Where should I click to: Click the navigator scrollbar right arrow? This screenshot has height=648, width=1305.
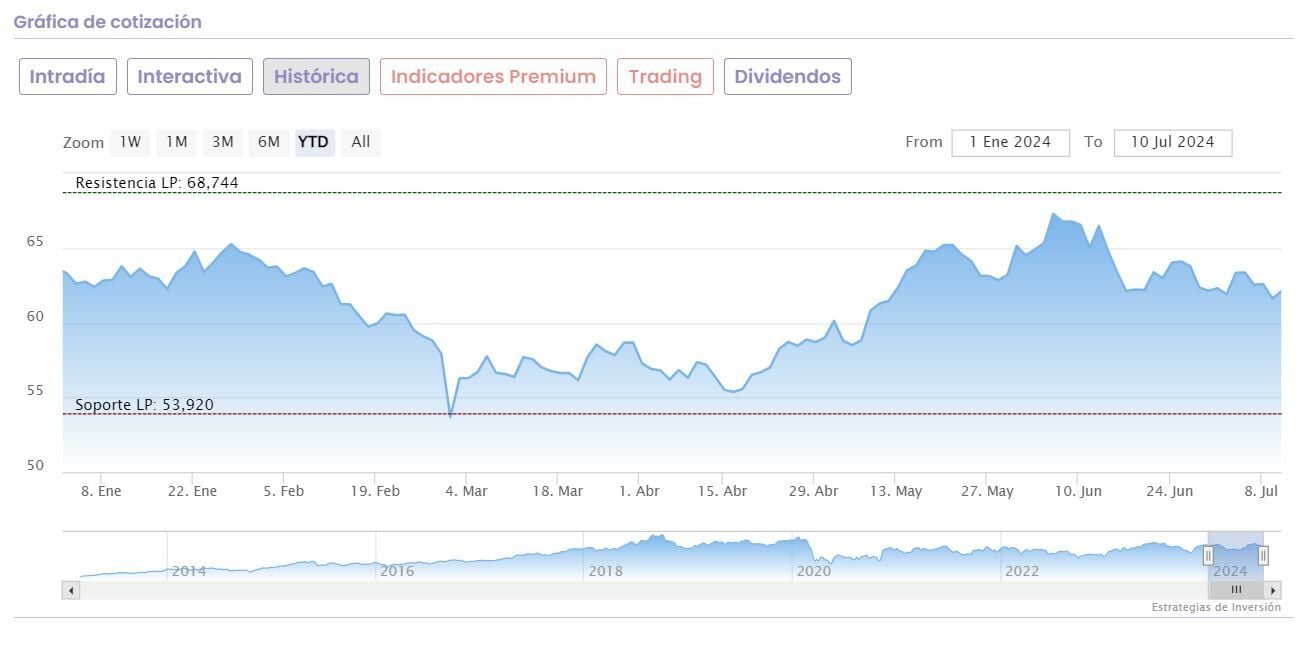pos(1273,590)
